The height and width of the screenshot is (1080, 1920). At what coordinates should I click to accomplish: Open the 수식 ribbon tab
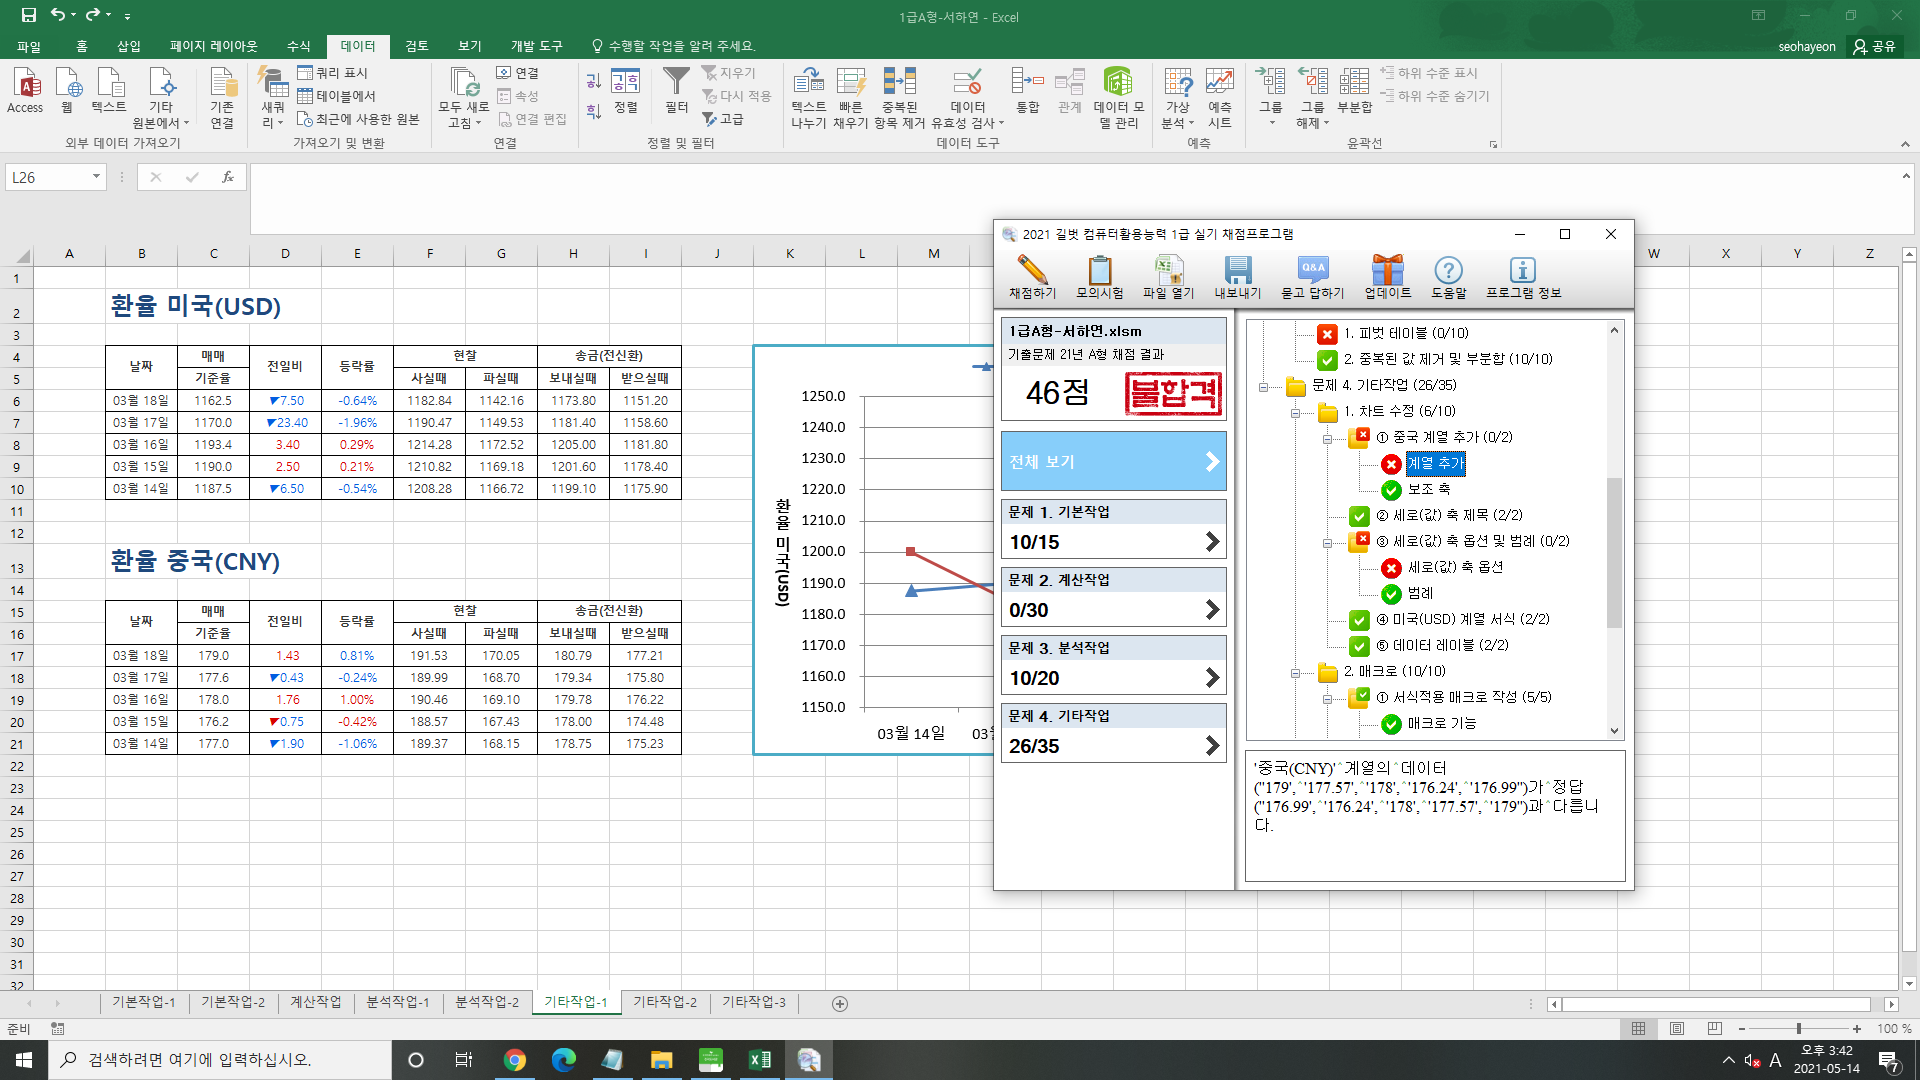pos(298,46)
